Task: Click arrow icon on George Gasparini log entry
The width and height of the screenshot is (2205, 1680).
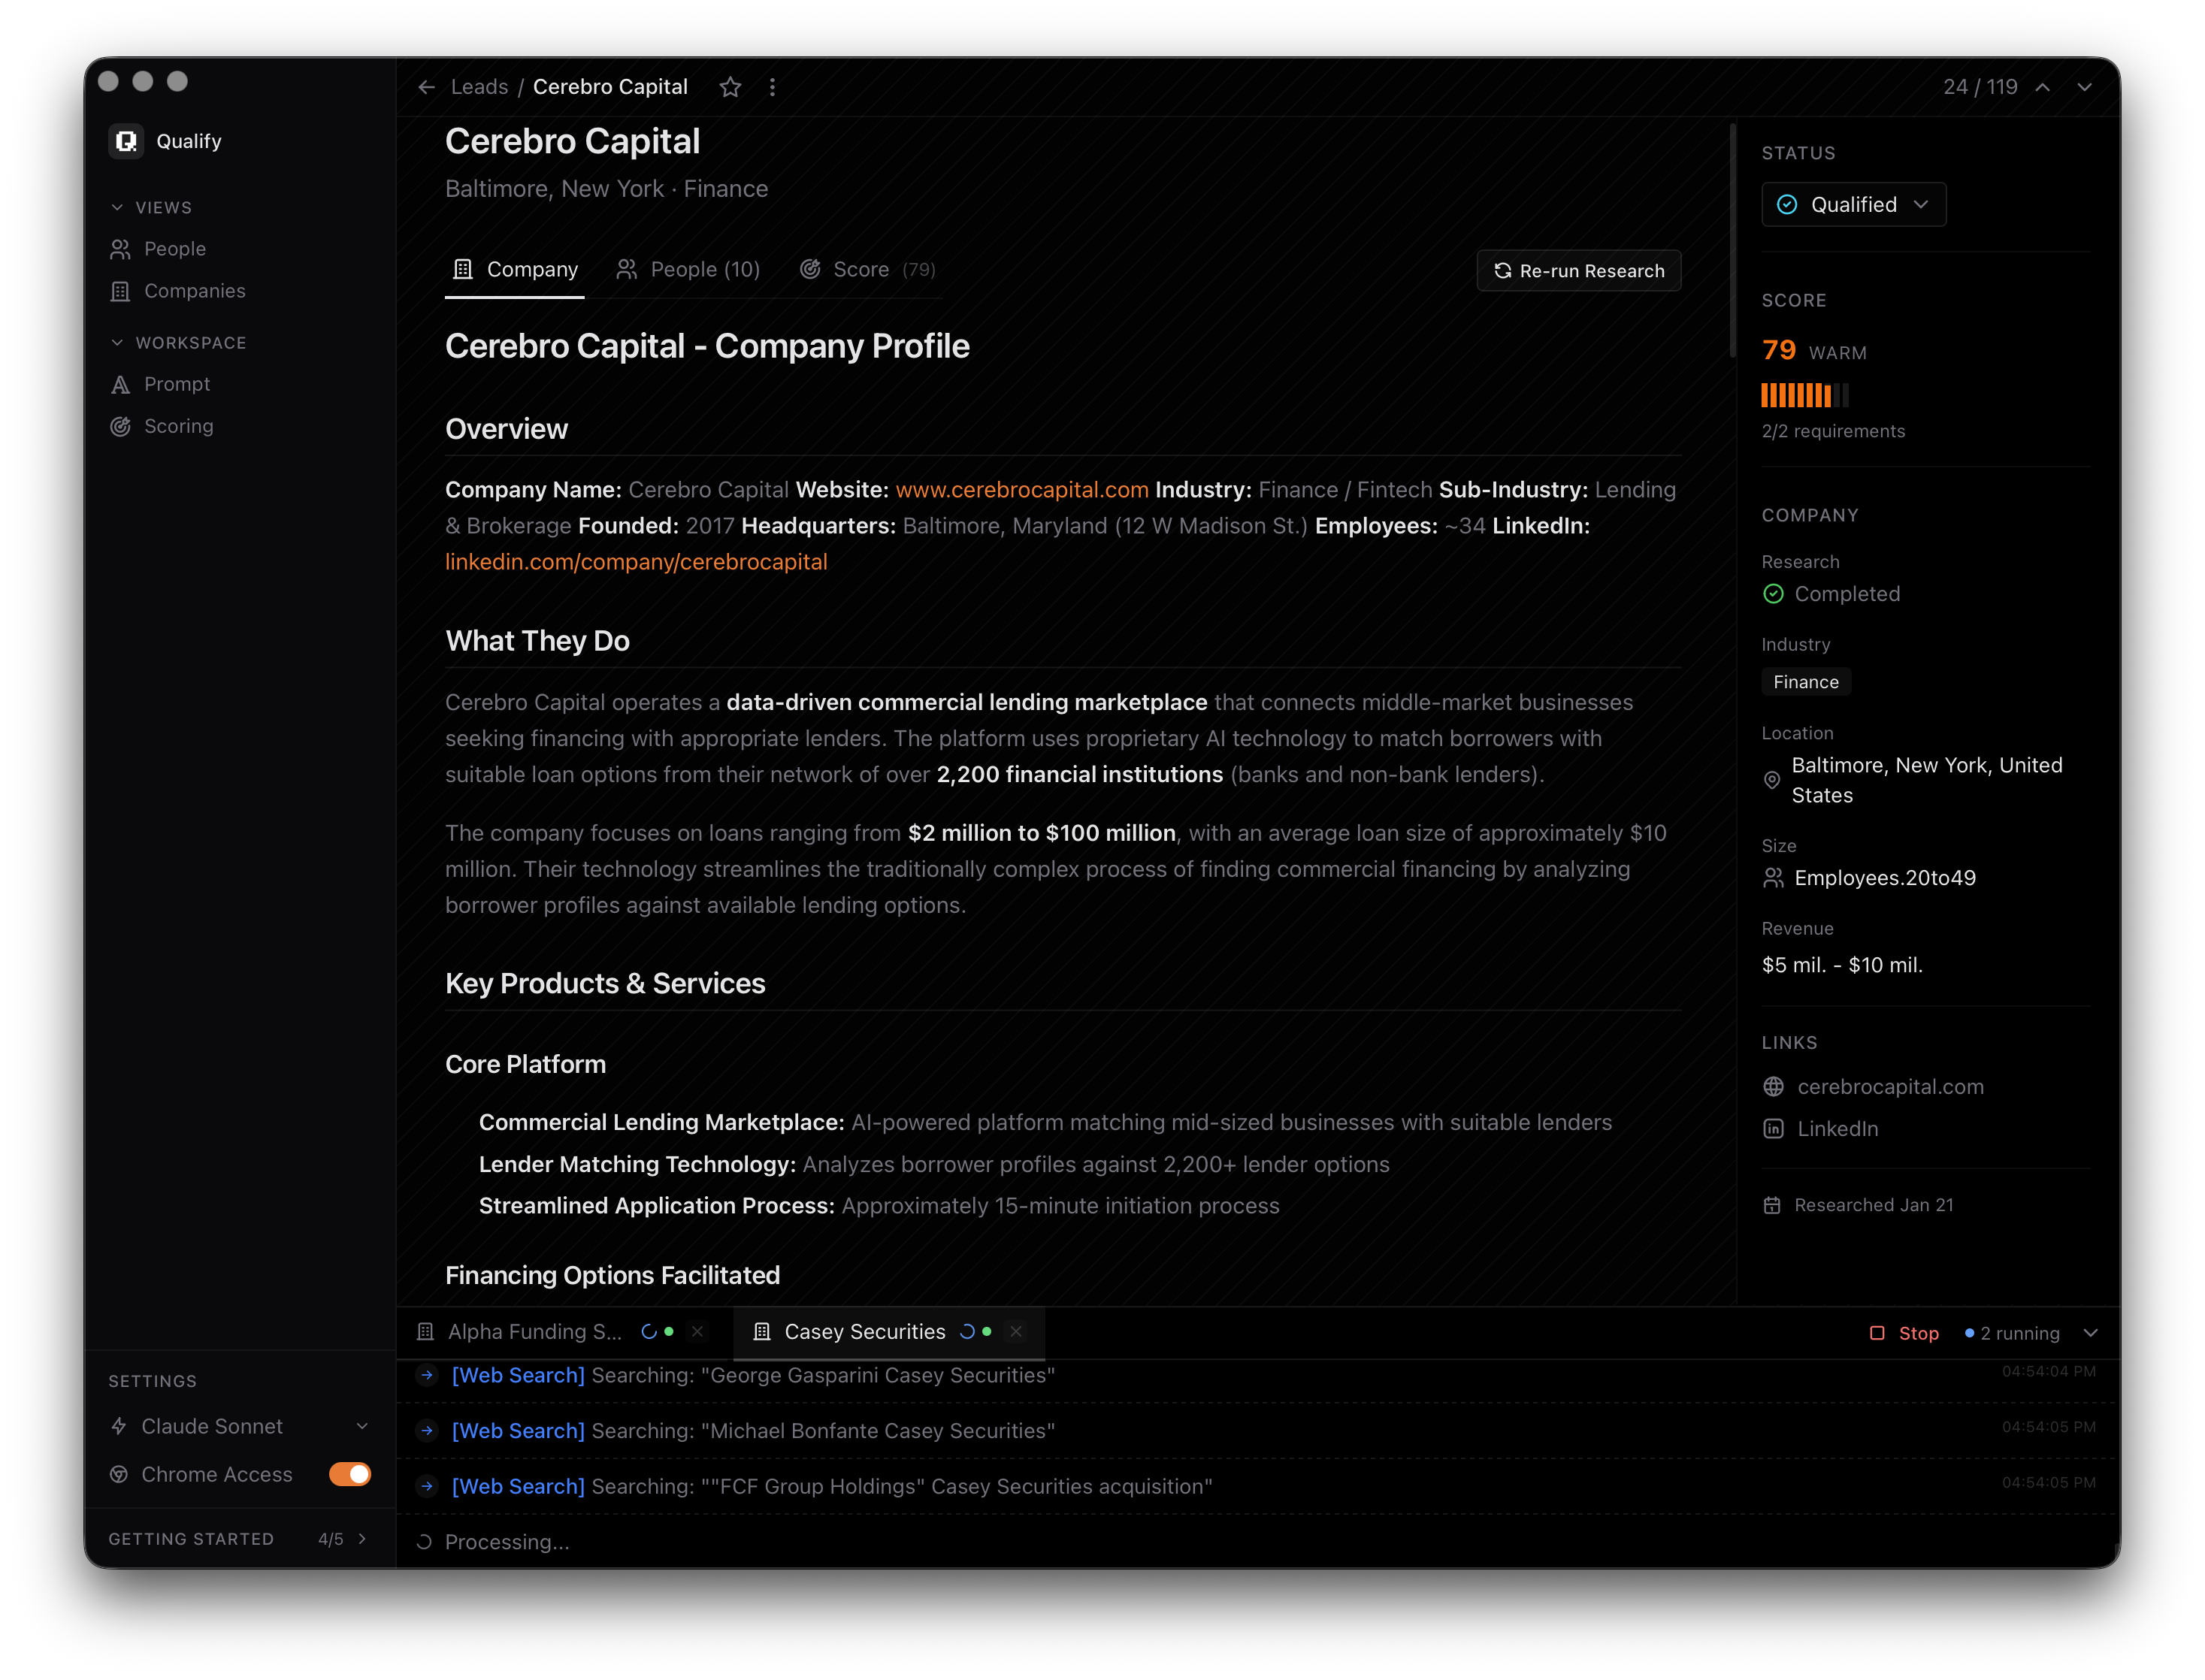Action: pyautogui.click(x=427, y=1375)
